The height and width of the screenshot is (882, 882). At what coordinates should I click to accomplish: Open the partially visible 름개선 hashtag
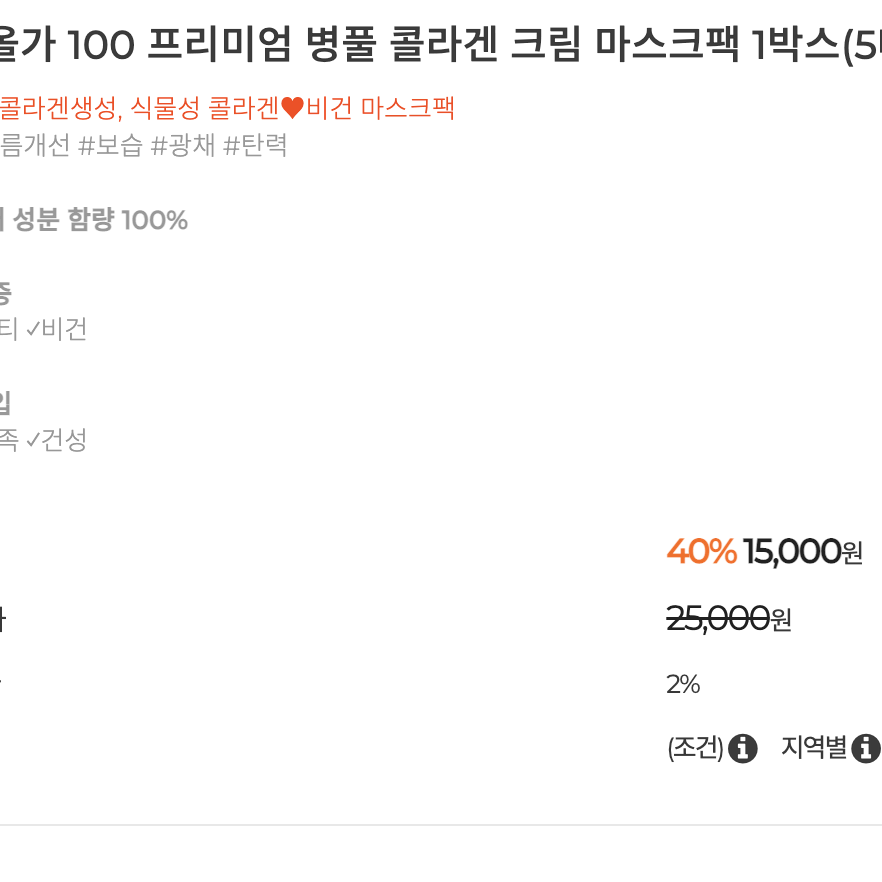(35, 146)
